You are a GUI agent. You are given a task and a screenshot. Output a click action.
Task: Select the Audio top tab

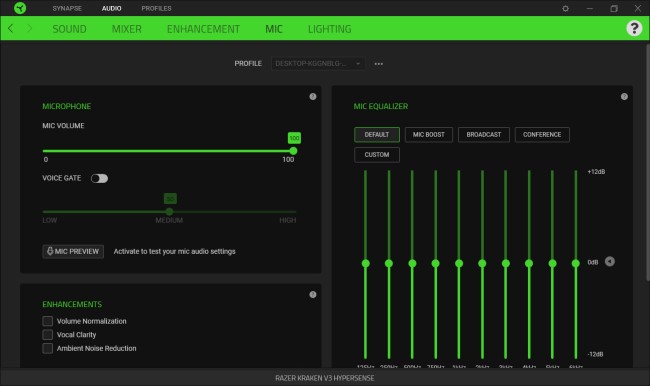click(112, 8)
